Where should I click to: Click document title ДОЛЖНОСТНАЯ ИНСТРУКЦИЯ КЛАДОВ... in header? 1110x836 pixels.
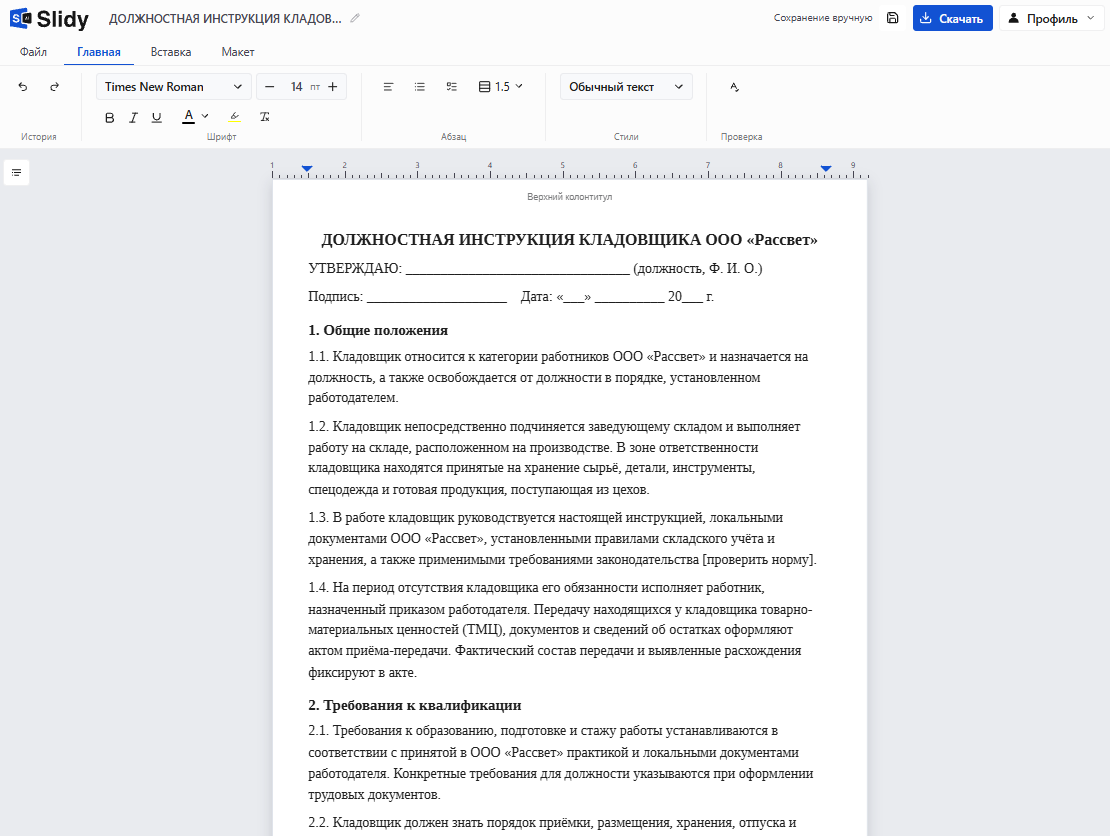coord(225,18)
